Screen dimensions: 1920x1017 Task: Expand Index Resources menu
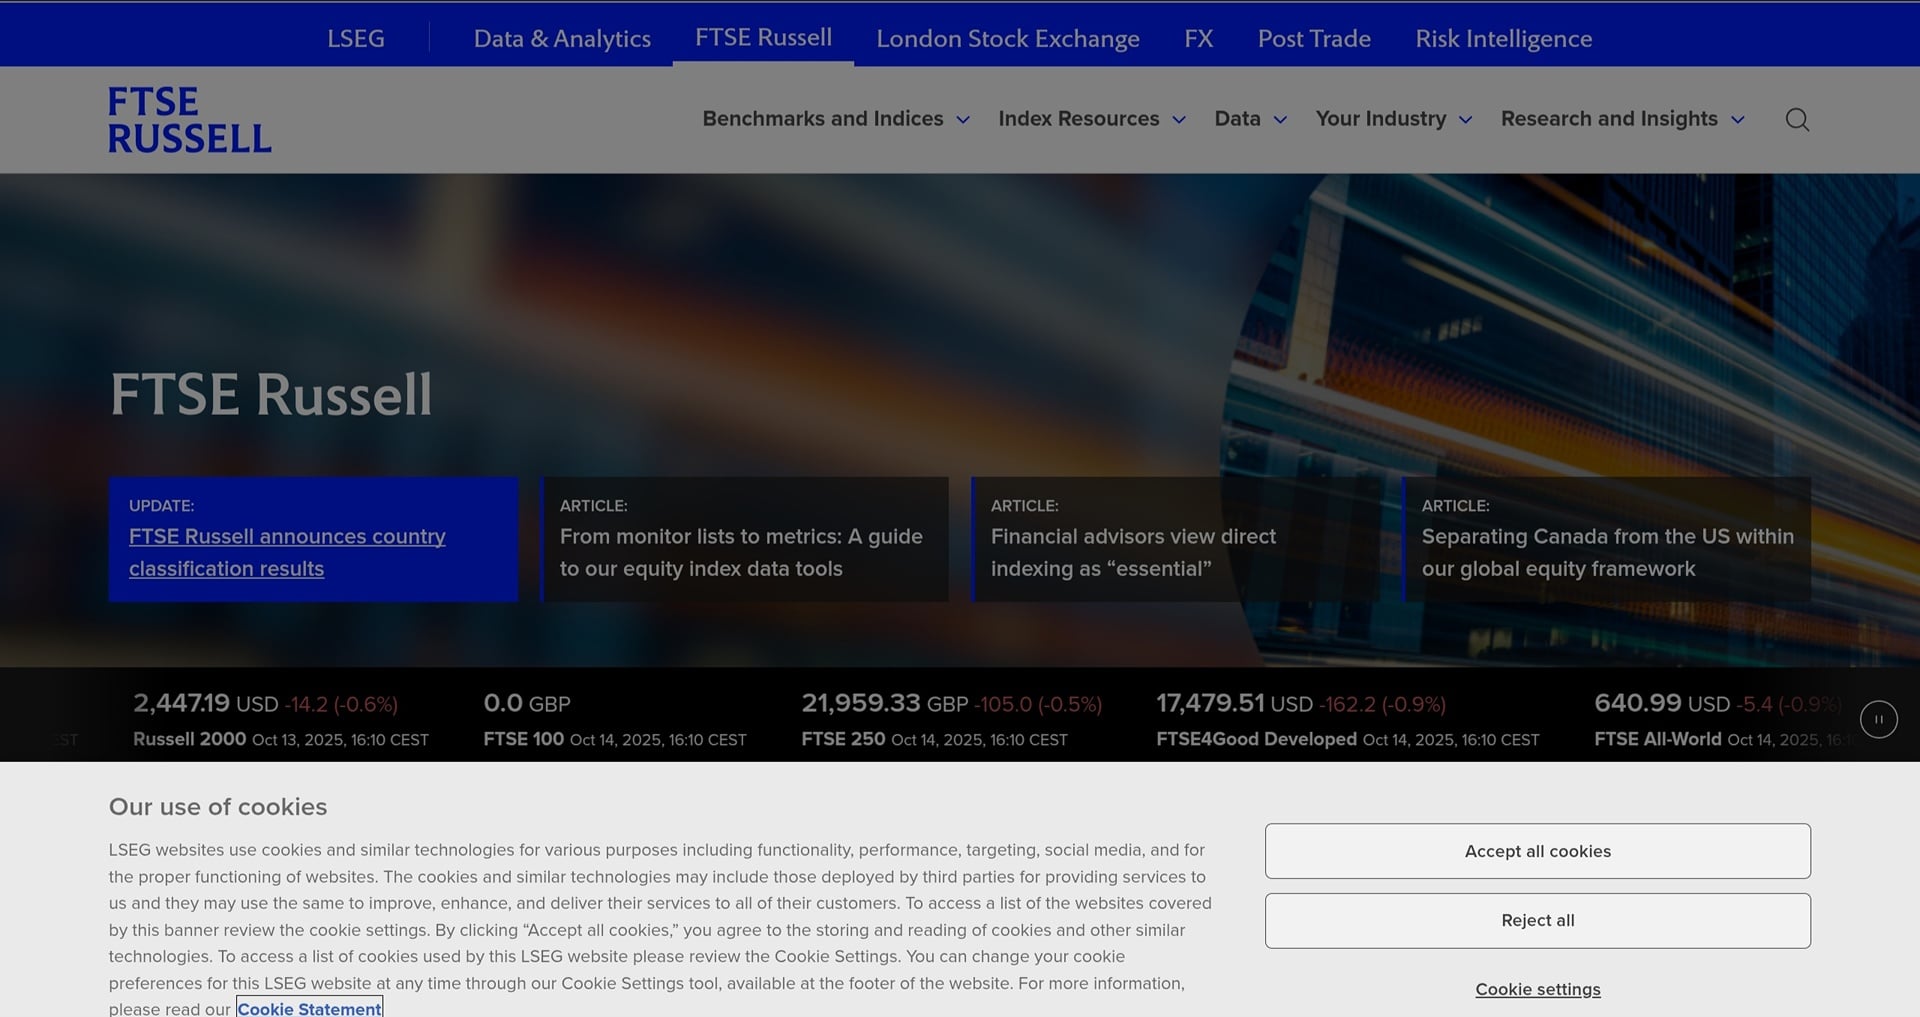(1092, 119)
